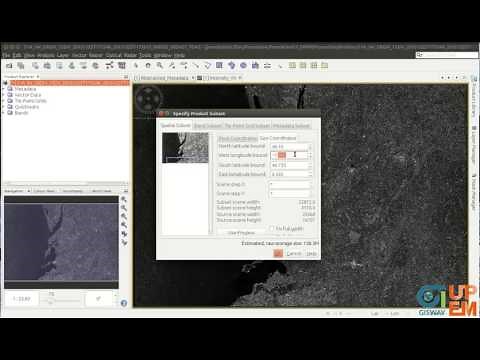Activate the Selection pointer tool
The width and height of the screenshot is (480, 360).
(x=136, y=66)
